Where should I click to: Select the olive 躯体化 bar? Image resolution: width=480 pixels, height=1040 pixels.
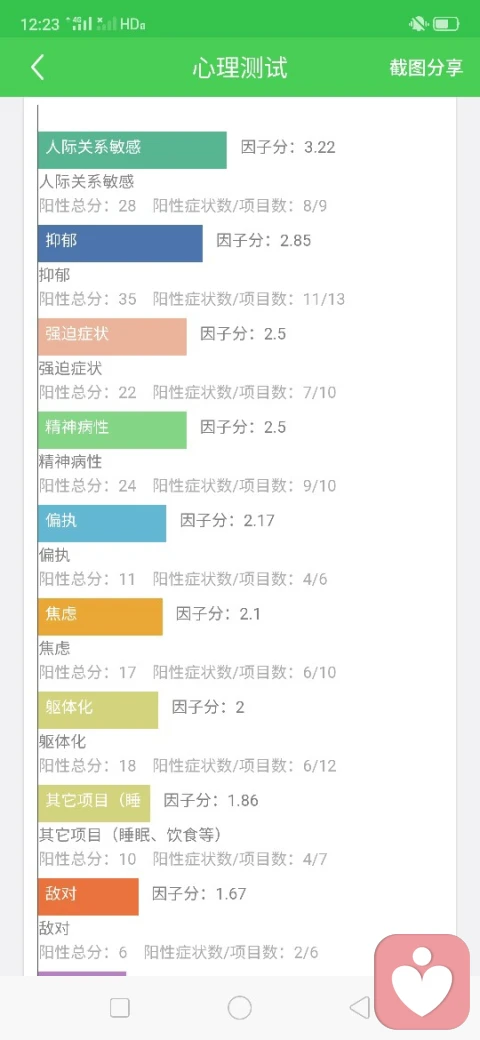98,710
